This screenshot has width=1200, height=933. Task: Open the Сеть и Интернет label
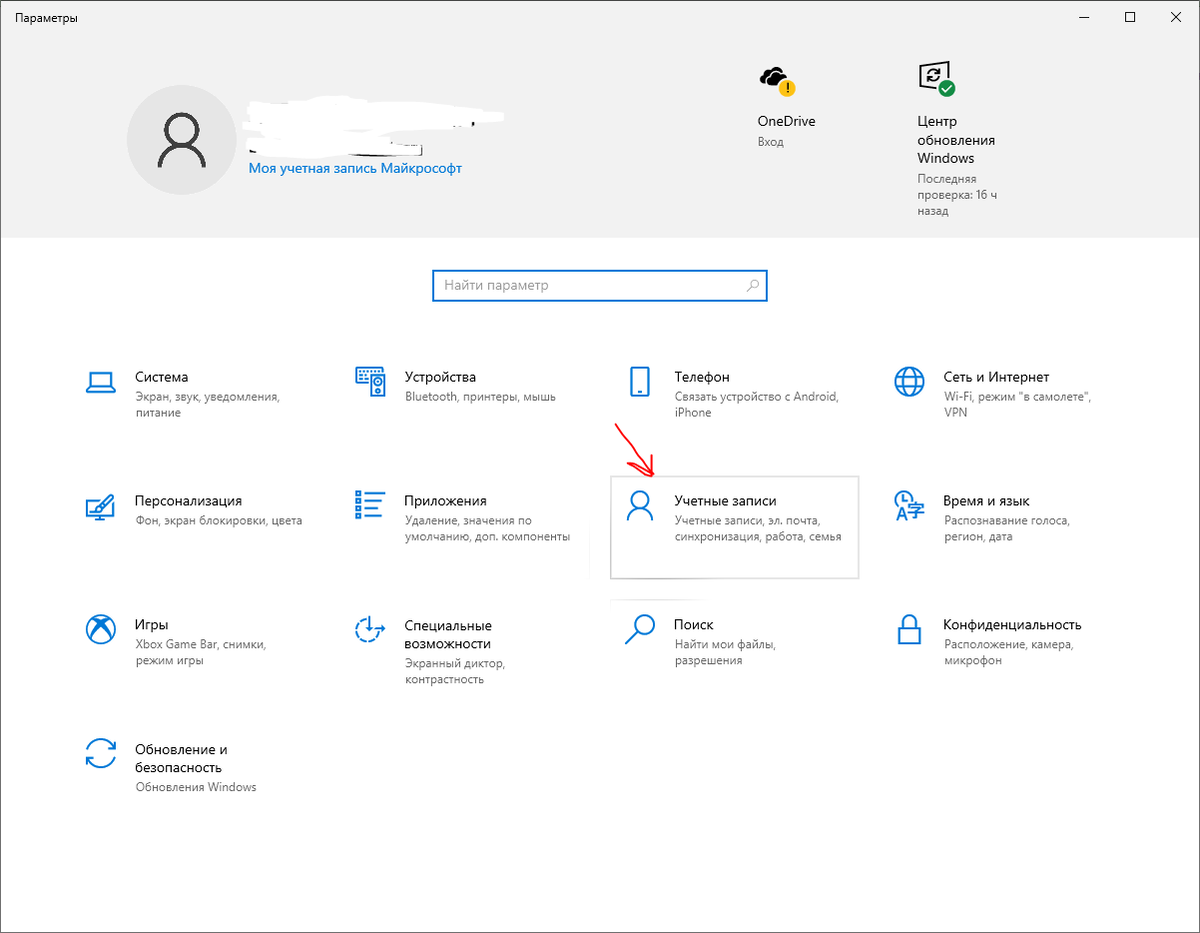click(x=996, y=377)
